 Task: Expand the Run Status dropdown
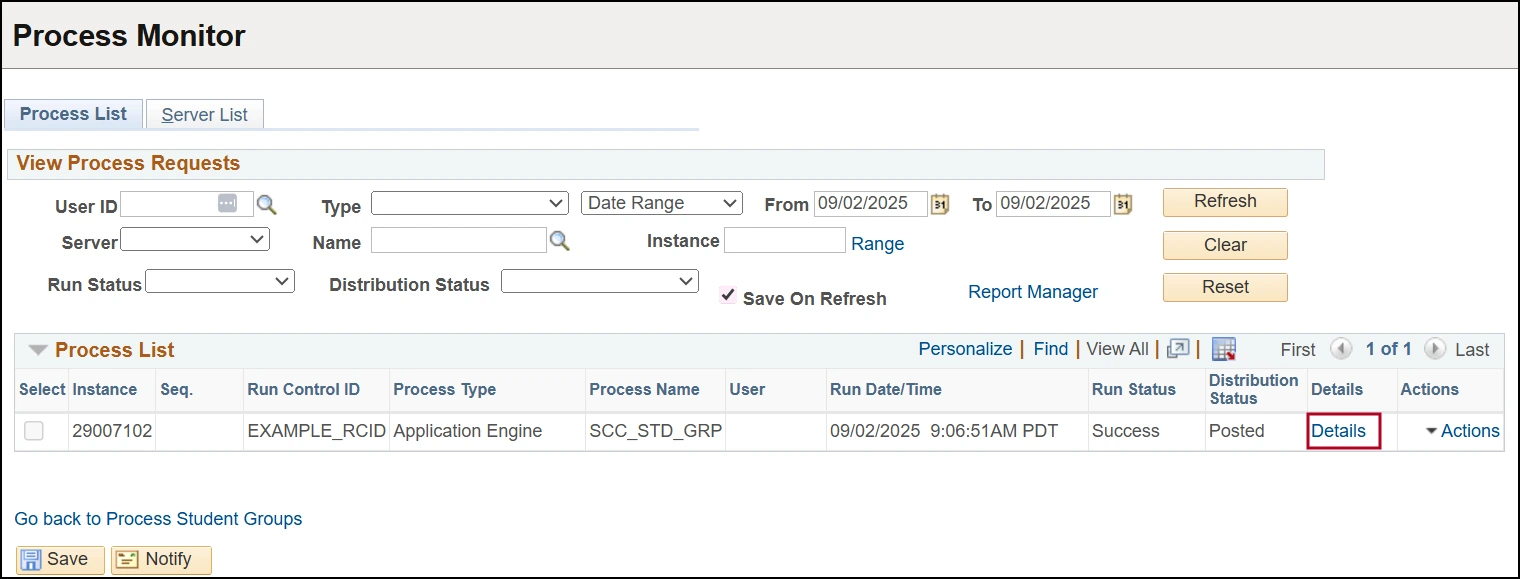[x=220, y=283]
